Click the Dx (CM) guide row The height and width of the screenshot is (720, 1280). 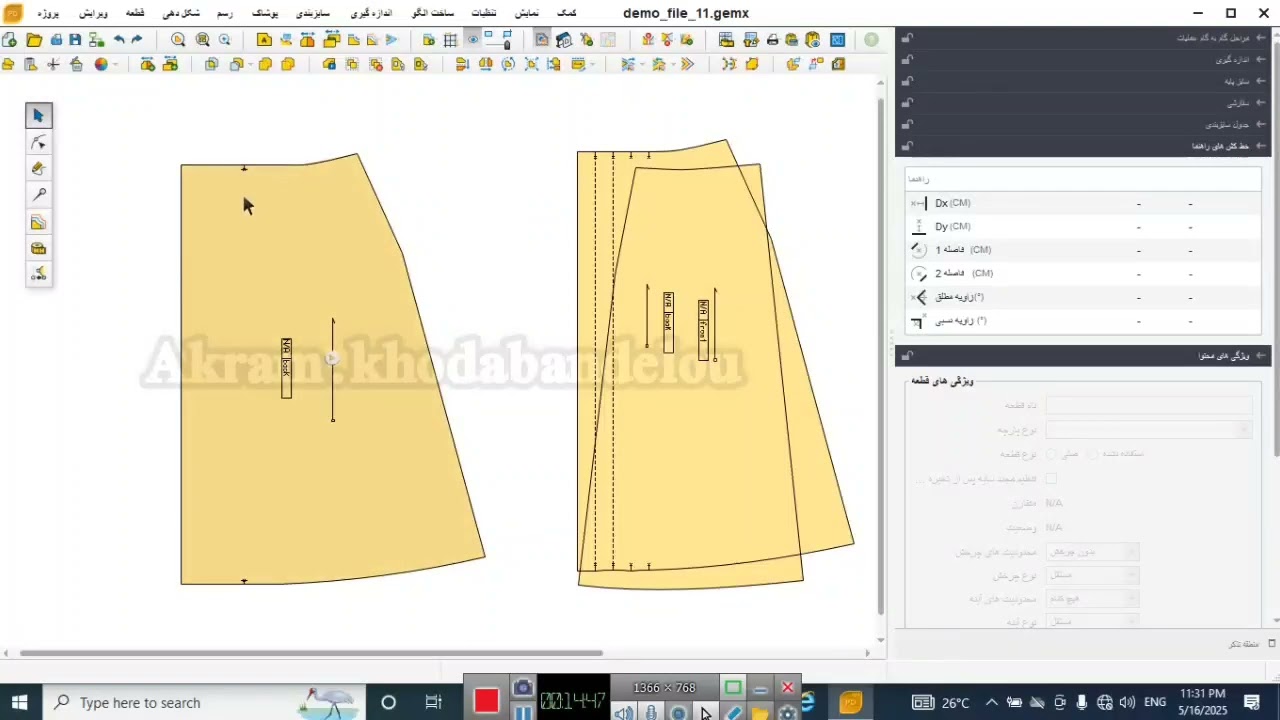[1083, 203]
